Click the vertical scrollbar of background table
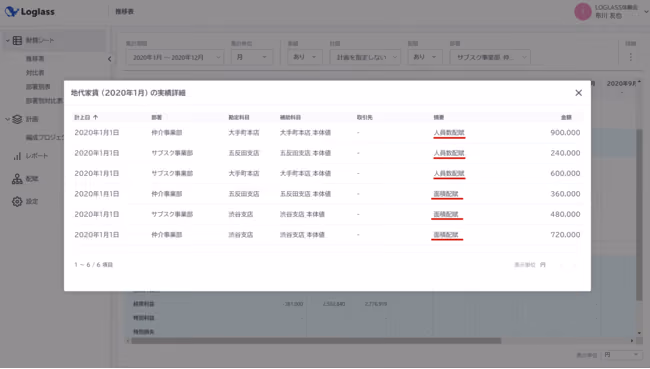The height and width of the screenshot is (369, 650). [x=639, y=214]
